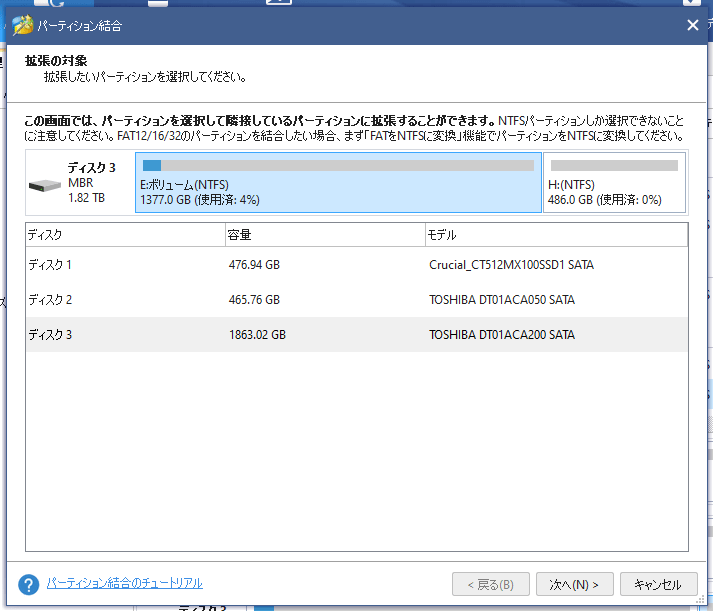Click the blue question mark help icon
Image resolution: width=713 pixels, height=611 pixels.
(29, 585)
